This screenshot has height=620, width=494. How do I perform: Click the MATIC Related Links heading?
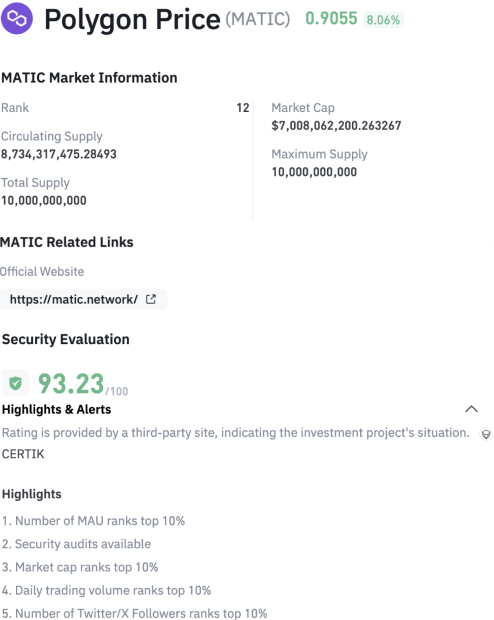[67, 242]
